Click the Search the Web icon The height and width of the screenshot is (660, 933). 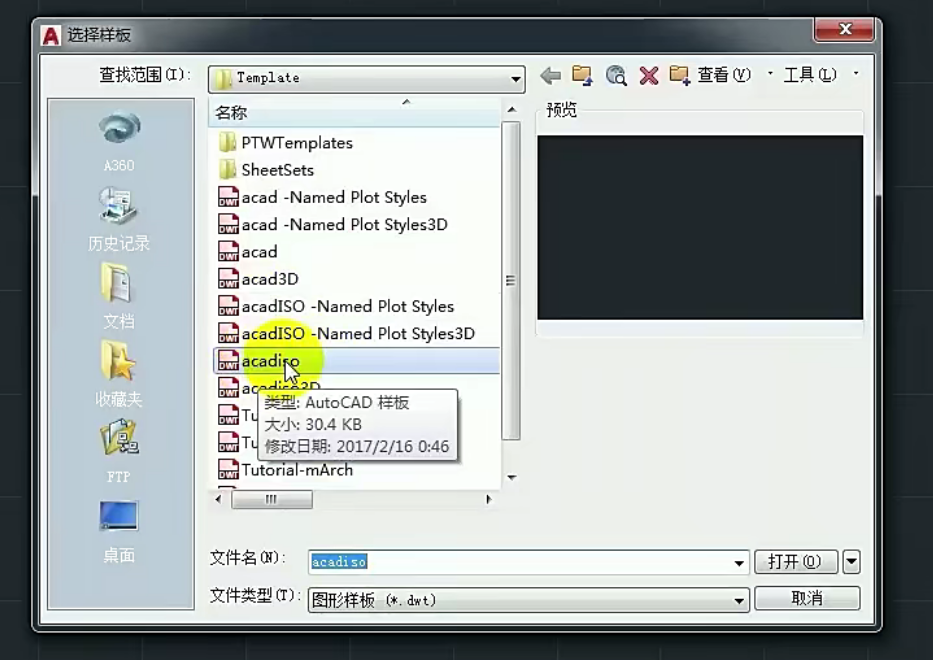(x=615, y=76)
